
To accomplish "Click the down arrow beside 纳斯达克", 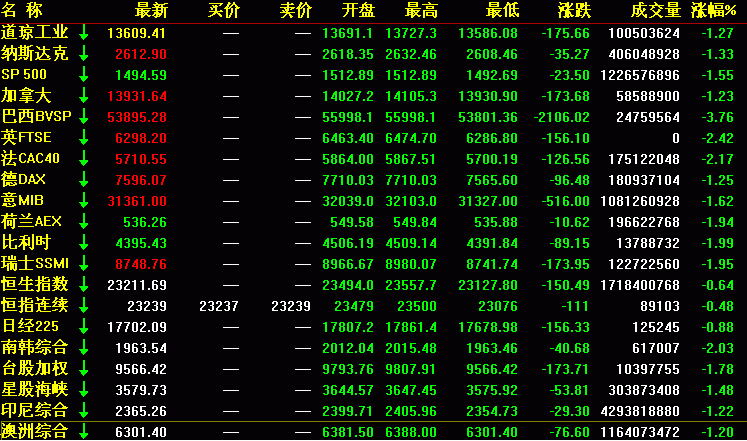I will [x=84, y=53].
